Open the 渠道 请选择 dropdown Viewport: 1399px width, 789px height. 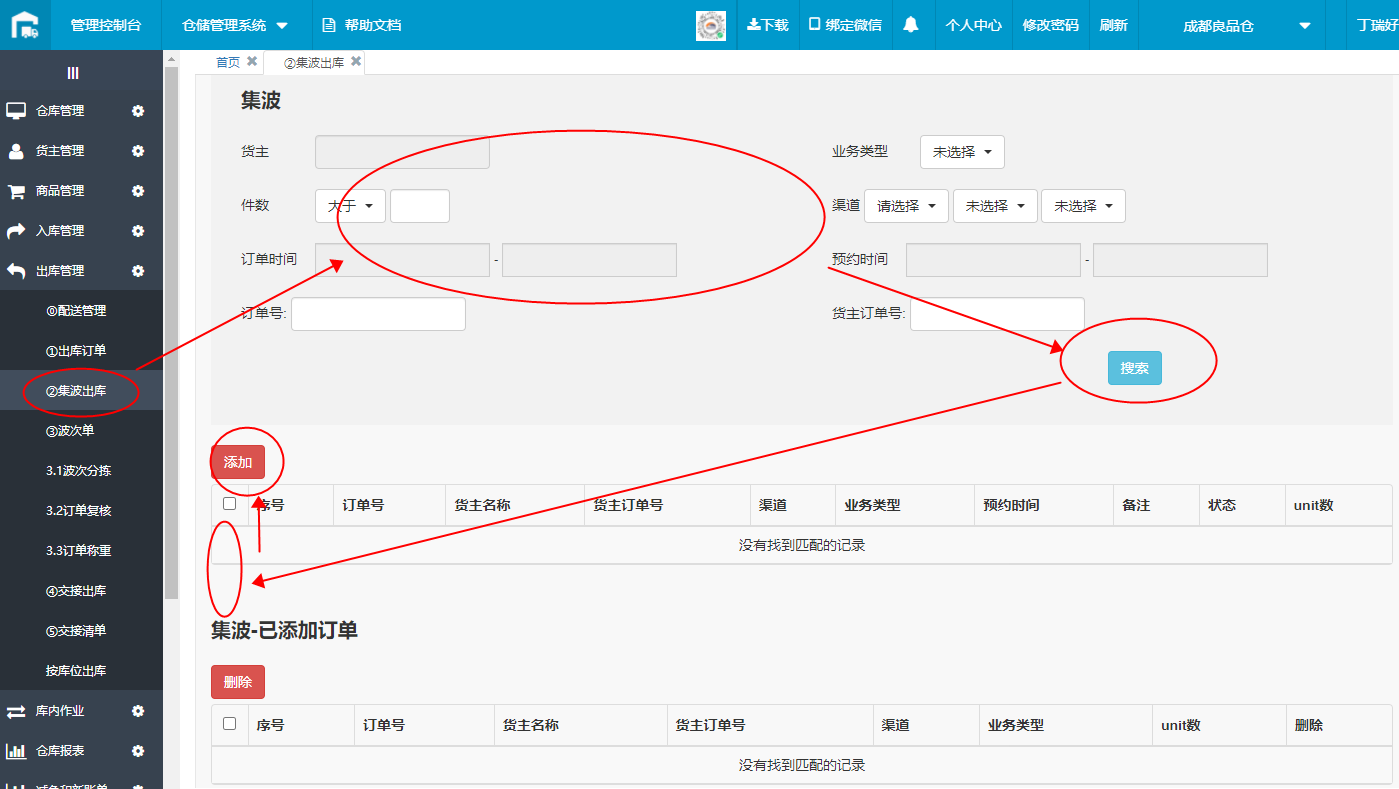906,206
